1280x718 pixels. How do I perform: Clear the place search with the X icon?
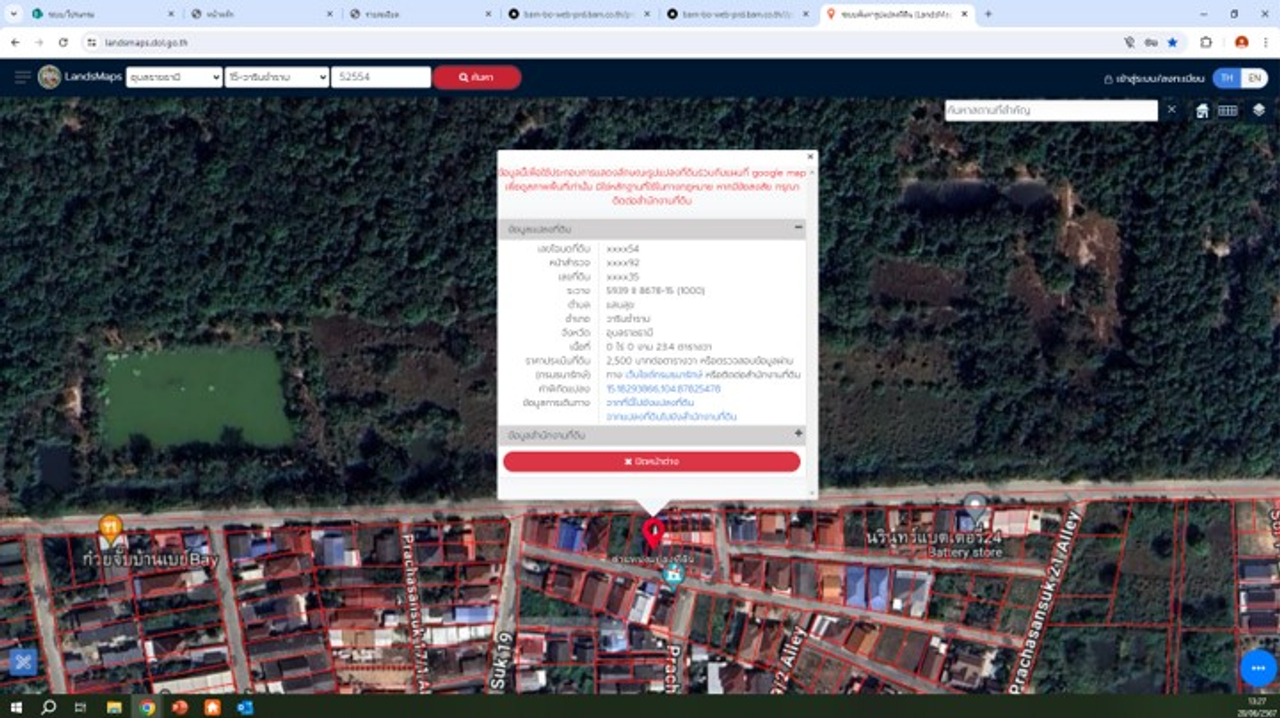1171,109
